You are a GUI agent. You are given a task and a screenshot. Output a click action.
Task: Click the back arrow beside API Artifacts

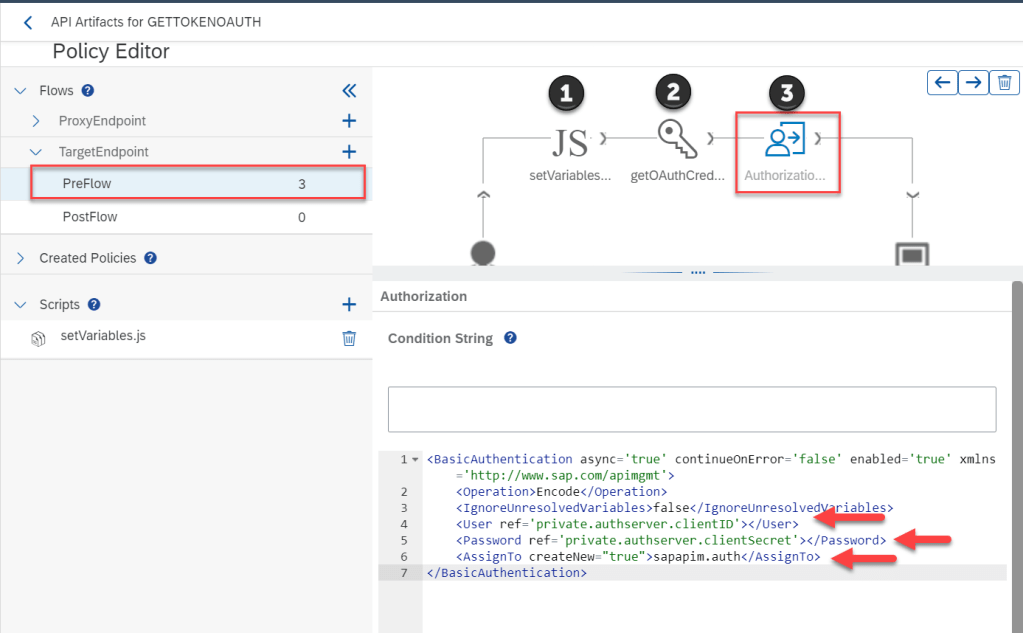pos(28,22)
